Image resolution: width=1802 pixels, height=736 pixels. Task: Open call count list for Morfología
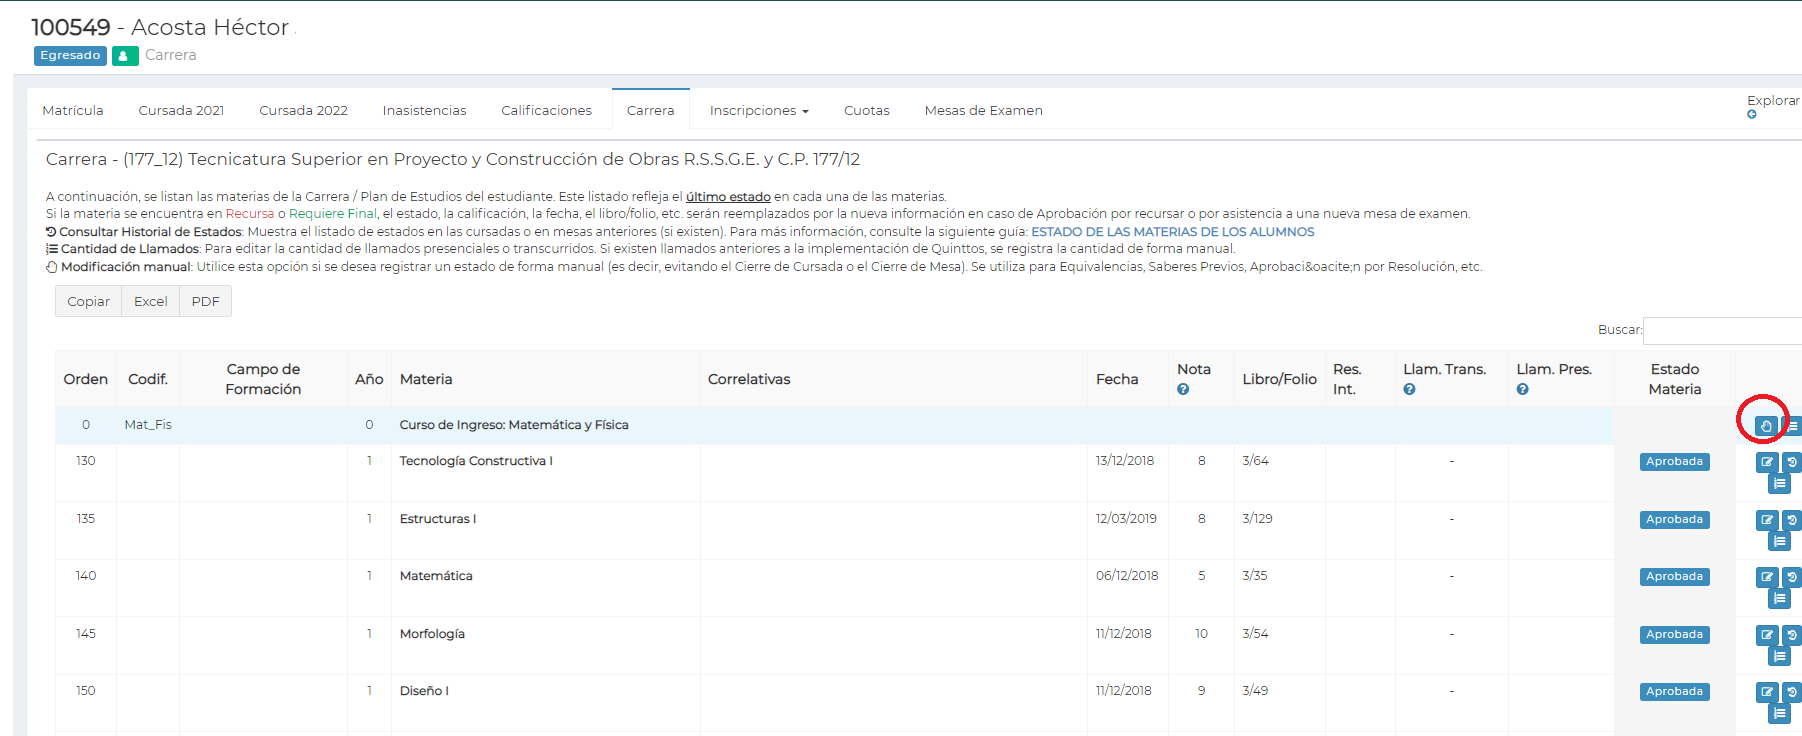(x=1779, y=657)
